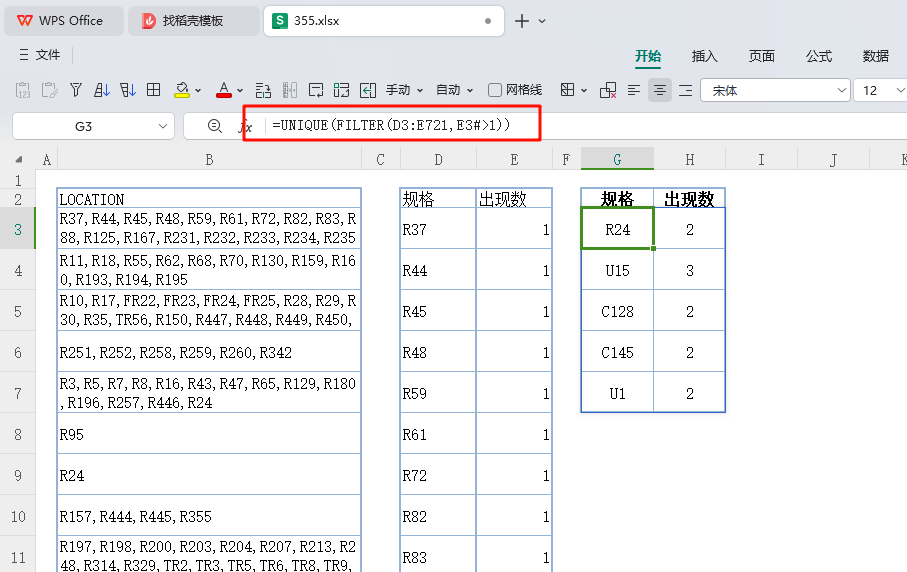Click the cell containing R251, R252, R258
The width and height of the screenshot is (907, 572).
pos(209,352)
